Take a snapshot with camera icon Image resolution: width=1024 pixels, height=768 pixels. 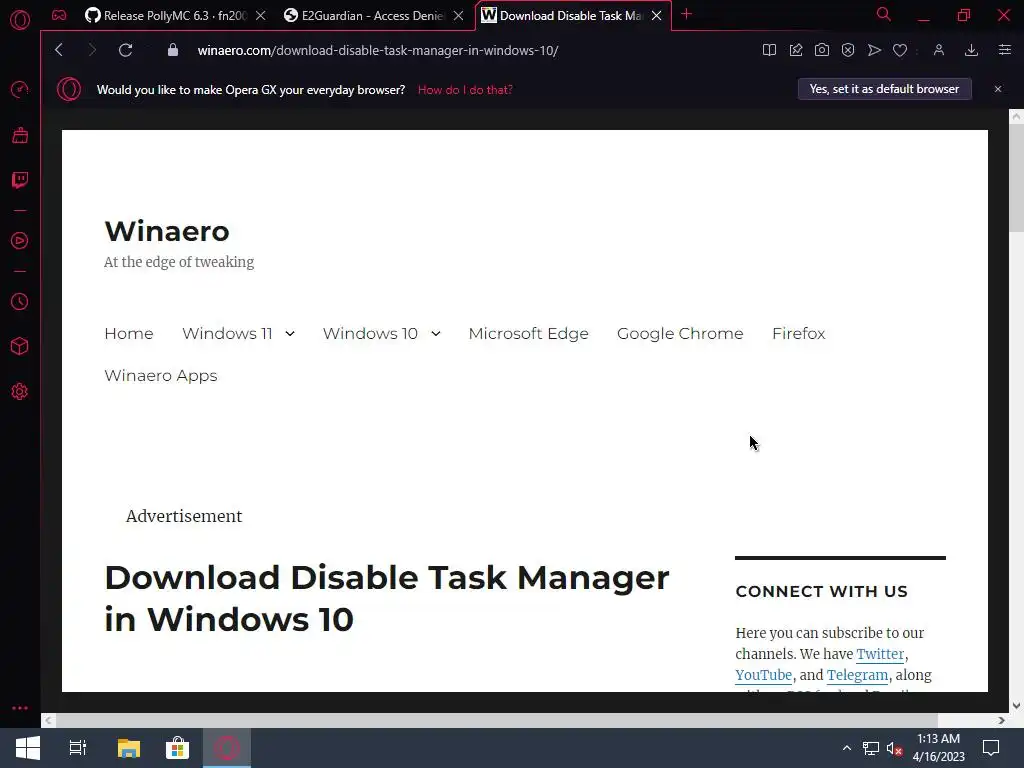822,50
